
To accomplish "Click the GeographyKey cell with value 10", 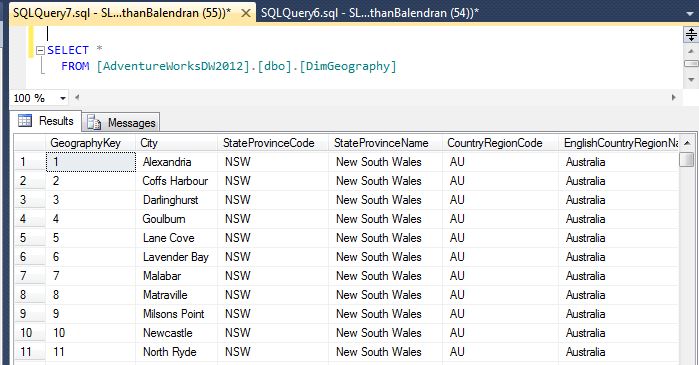I will (90, 333).
